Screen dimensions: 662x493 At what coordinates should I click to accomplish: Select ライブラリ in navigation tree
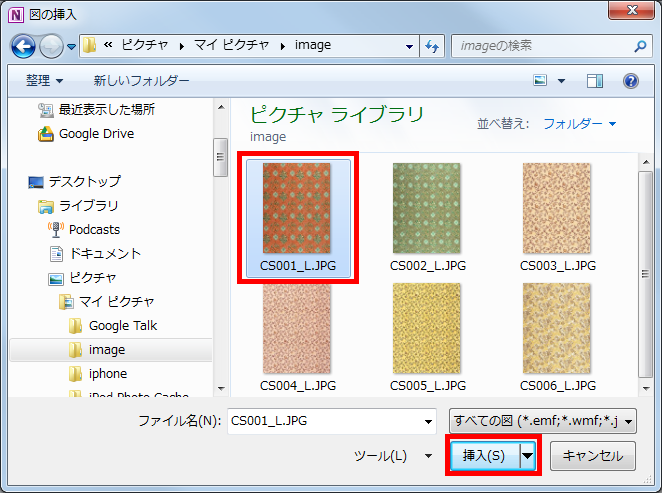[88, 206]
